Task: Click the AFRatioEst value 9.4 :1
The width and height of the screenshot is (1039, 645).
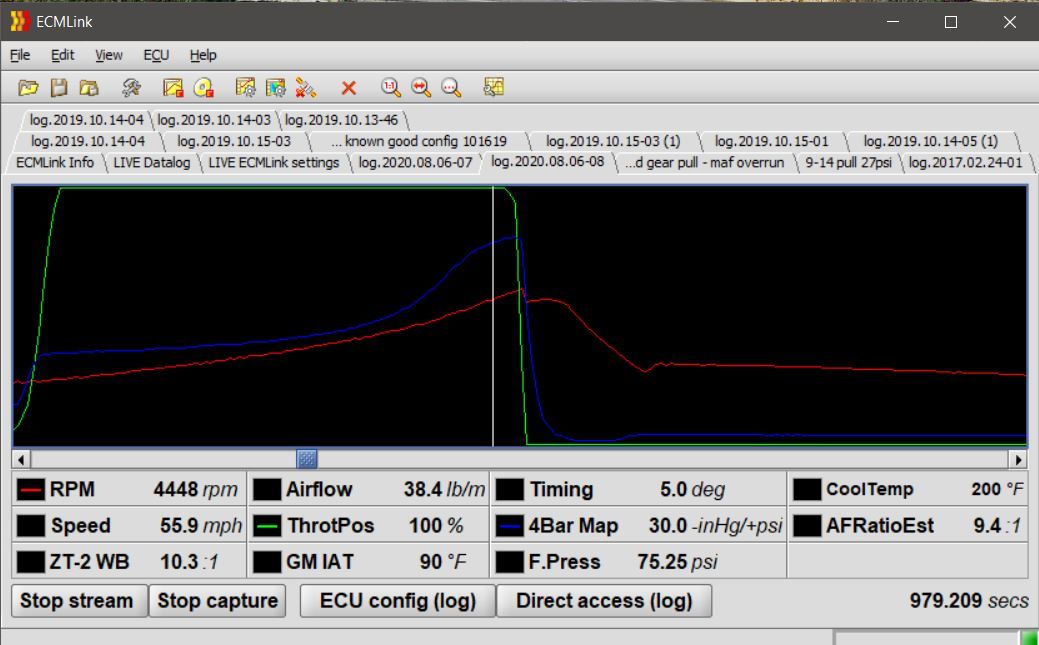Action: pyautogui.click(x=997, y=526)
